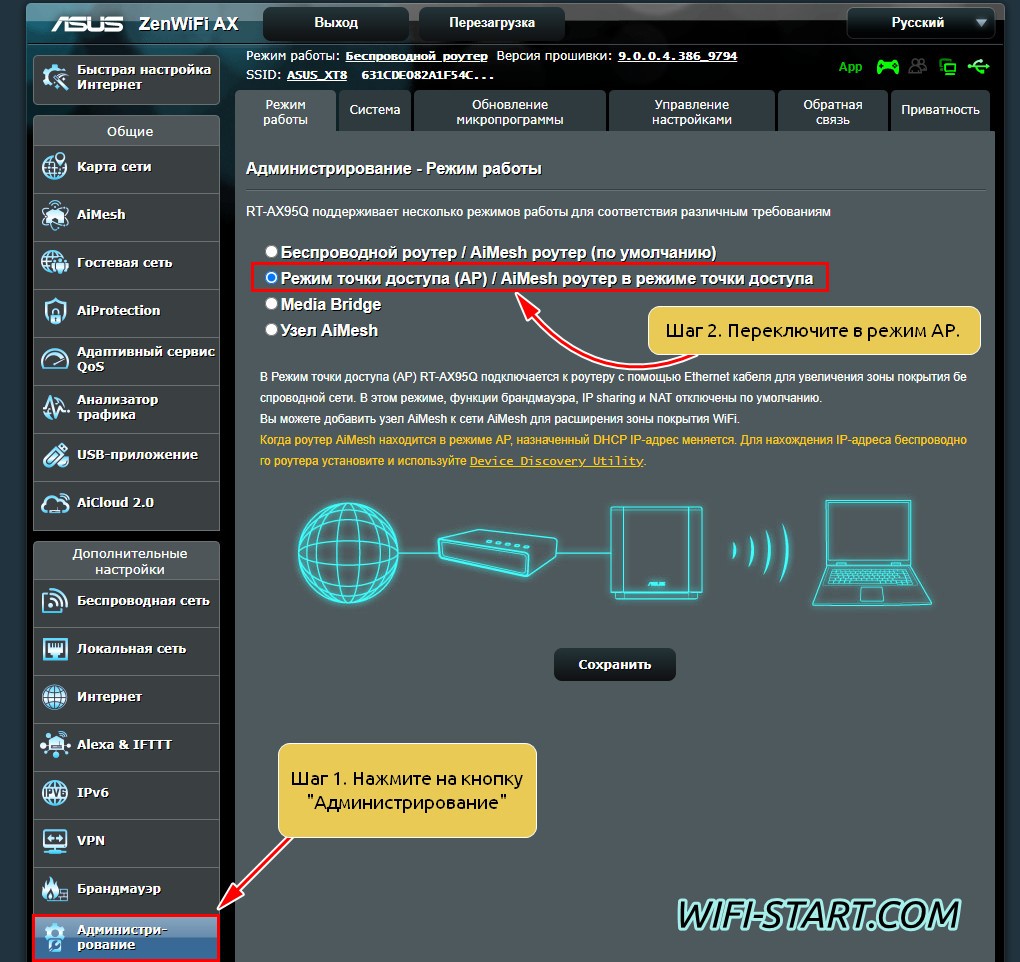
Task: Open the Network Map globe icon
Action: pos(54,167)
